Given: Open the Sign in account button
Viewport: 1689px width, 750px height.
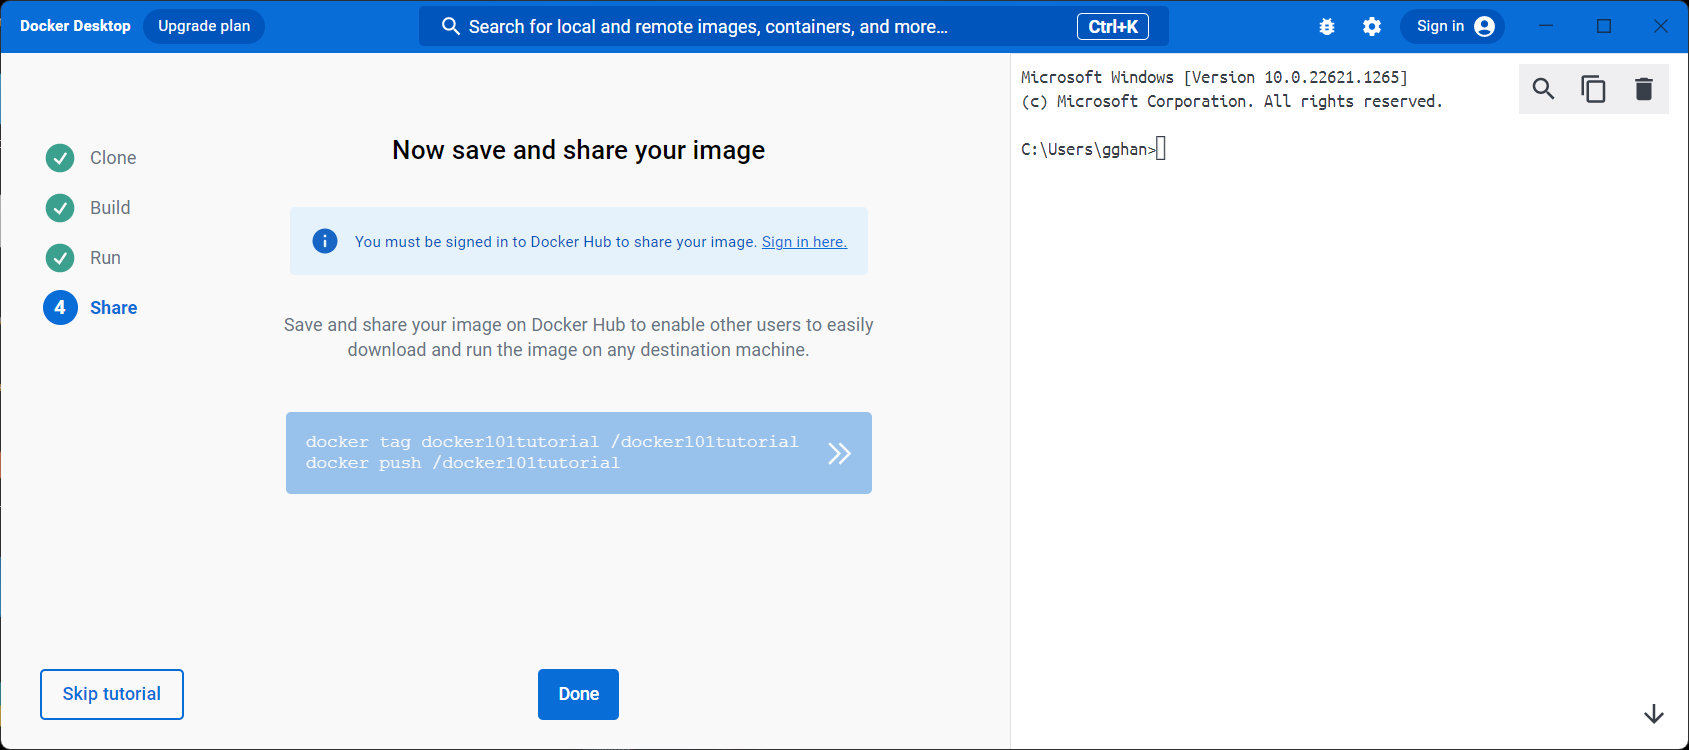Looking at the screenshot, I should [1453, 26].
